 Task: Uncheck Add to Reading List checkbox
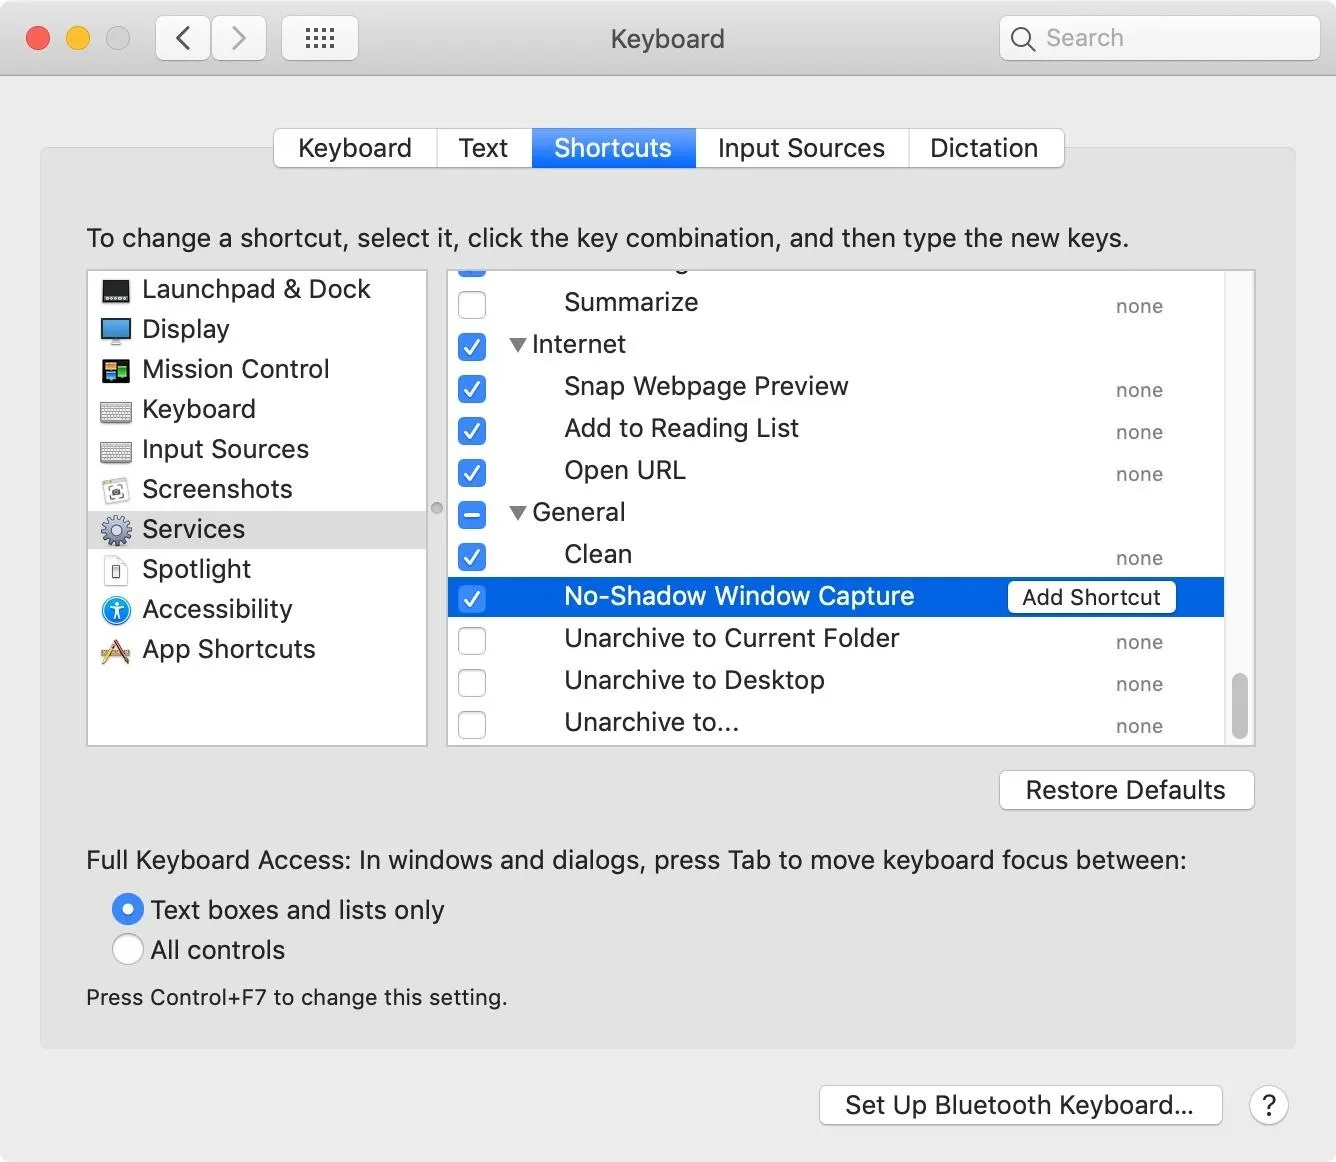click(472, 430)
